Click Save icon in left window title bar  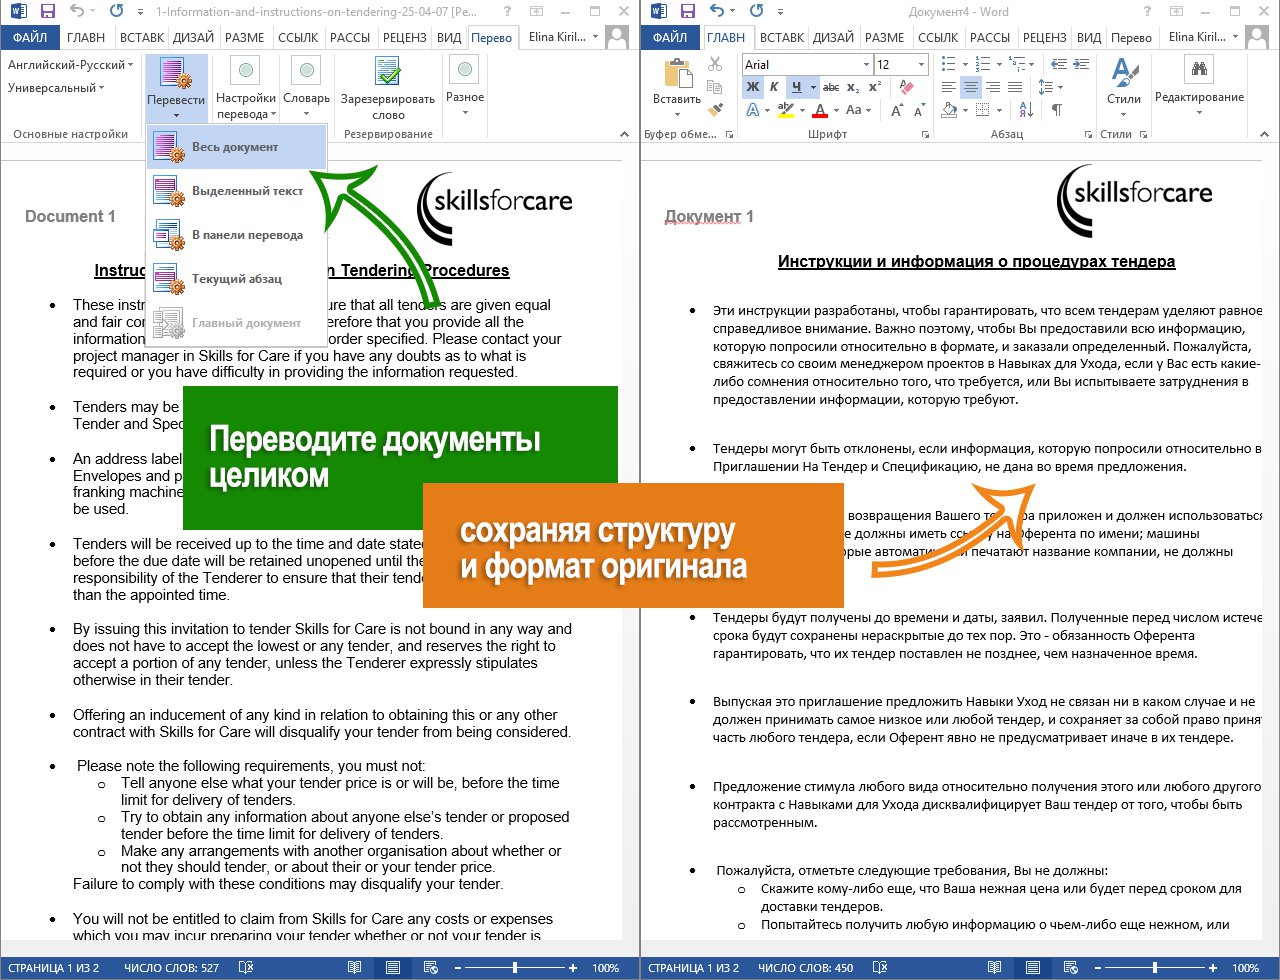48,11
